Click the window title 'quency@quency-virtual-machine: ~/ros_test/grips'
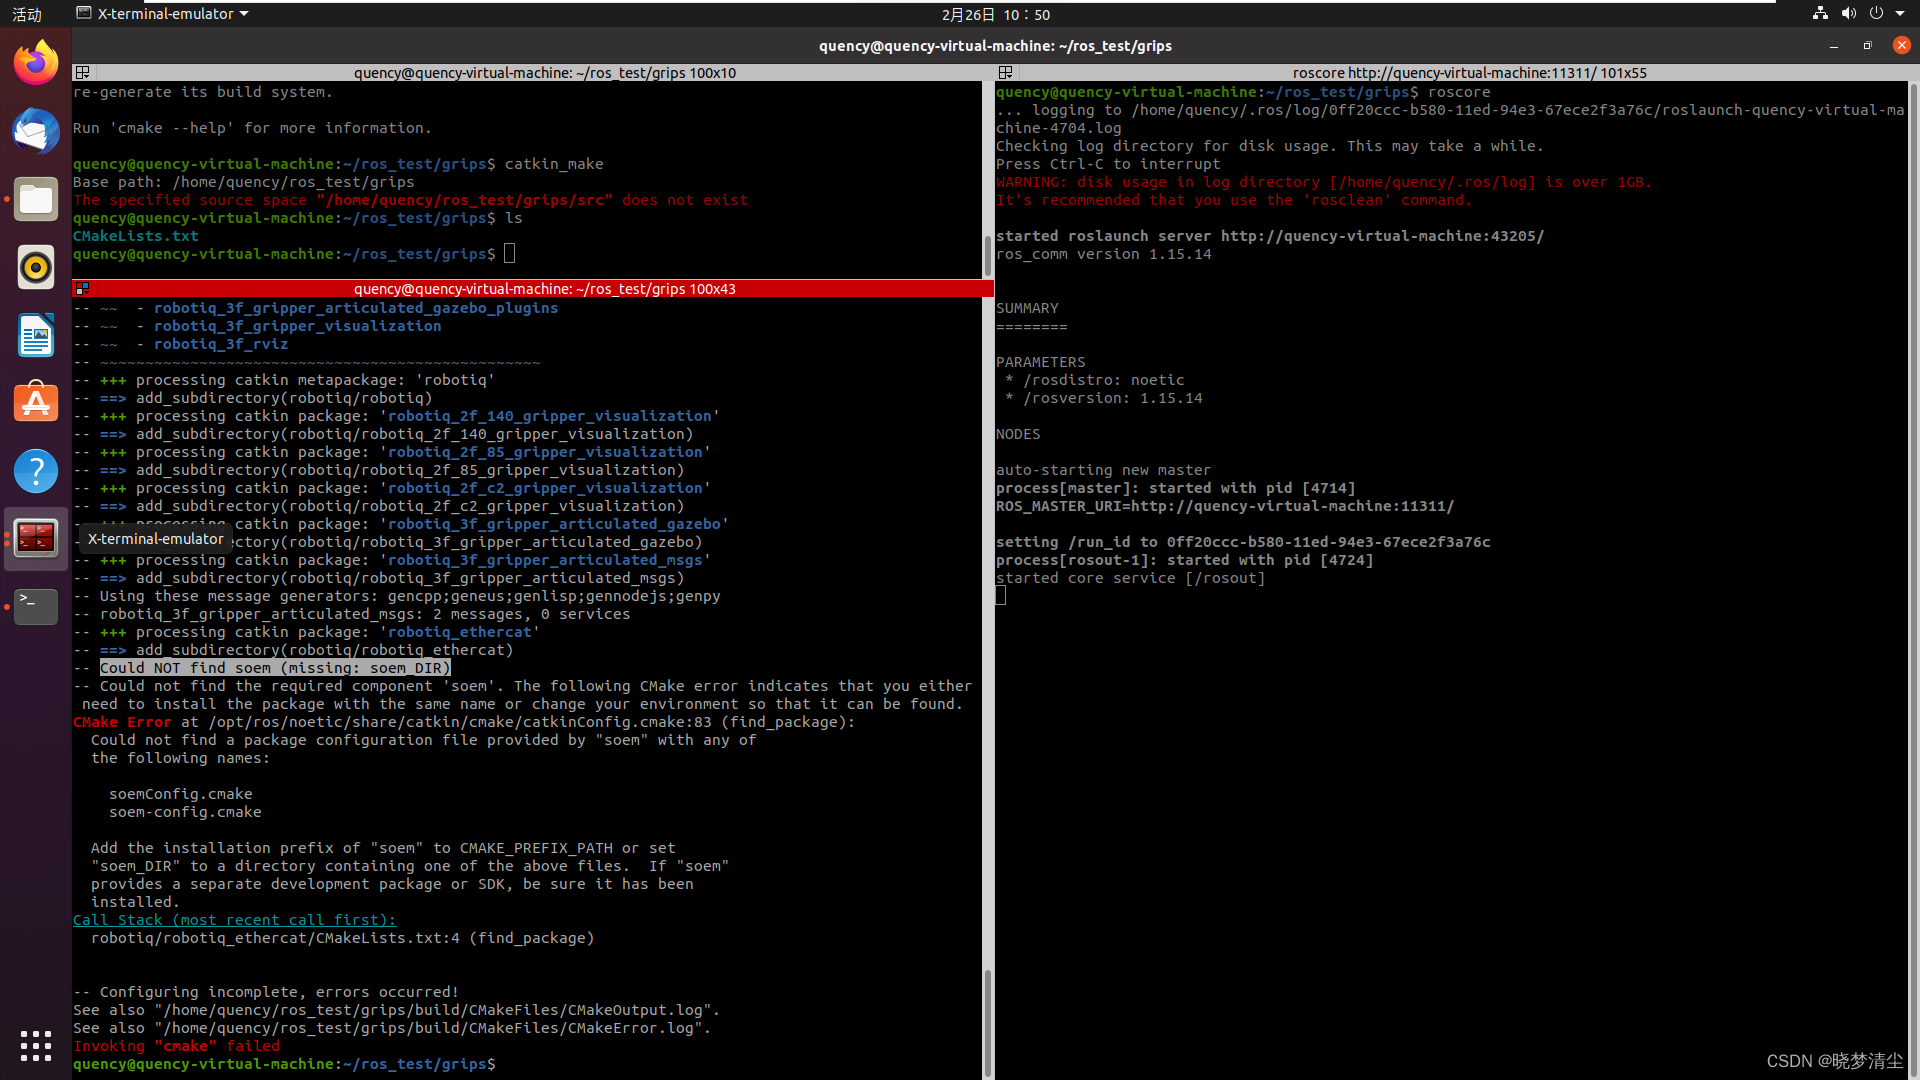Viewport: 1920px width, 1080px height. pos(995,46)
